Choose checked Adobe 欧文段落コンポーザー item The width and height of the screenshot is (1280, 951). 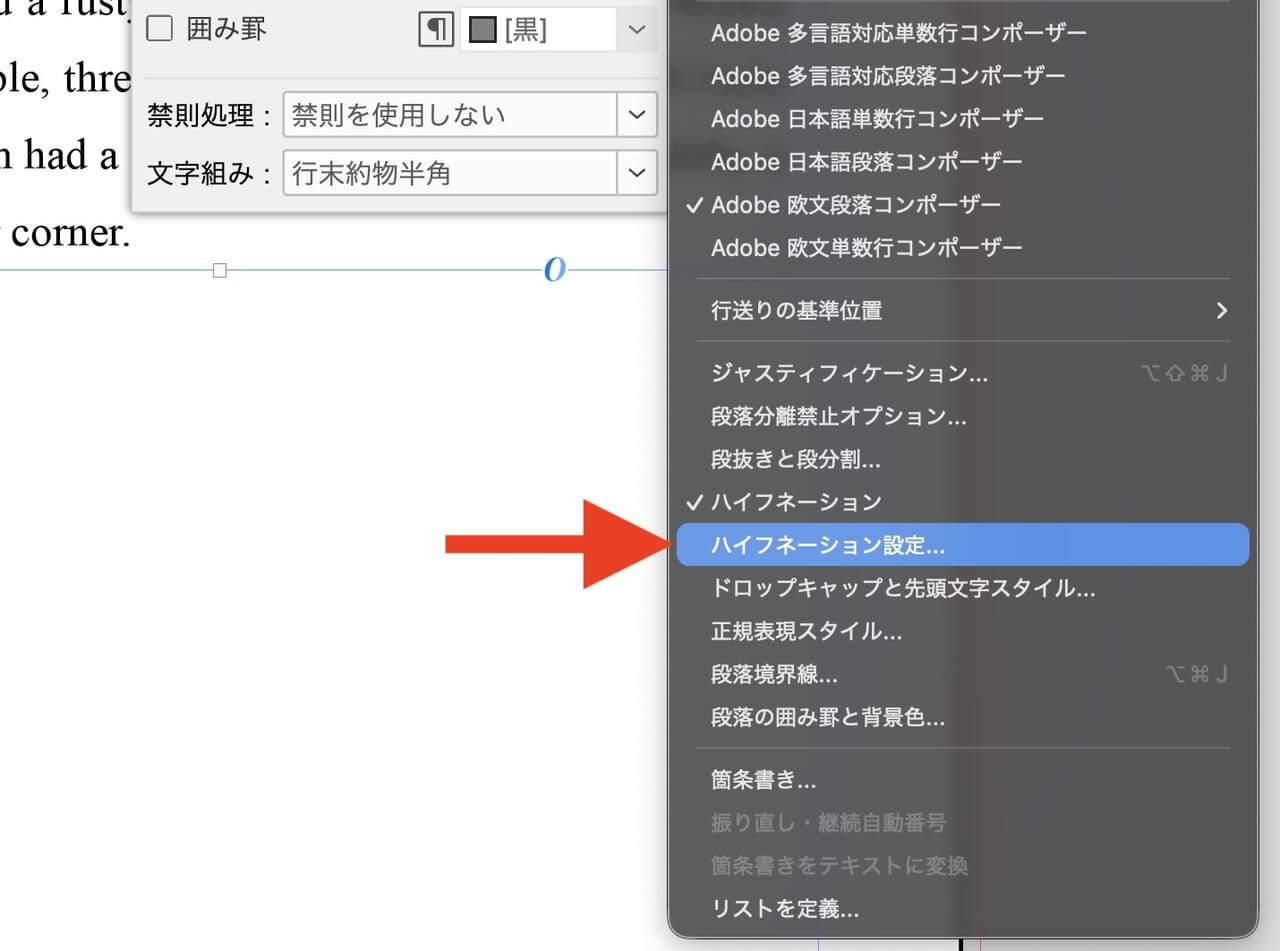[x=963, y=204]
